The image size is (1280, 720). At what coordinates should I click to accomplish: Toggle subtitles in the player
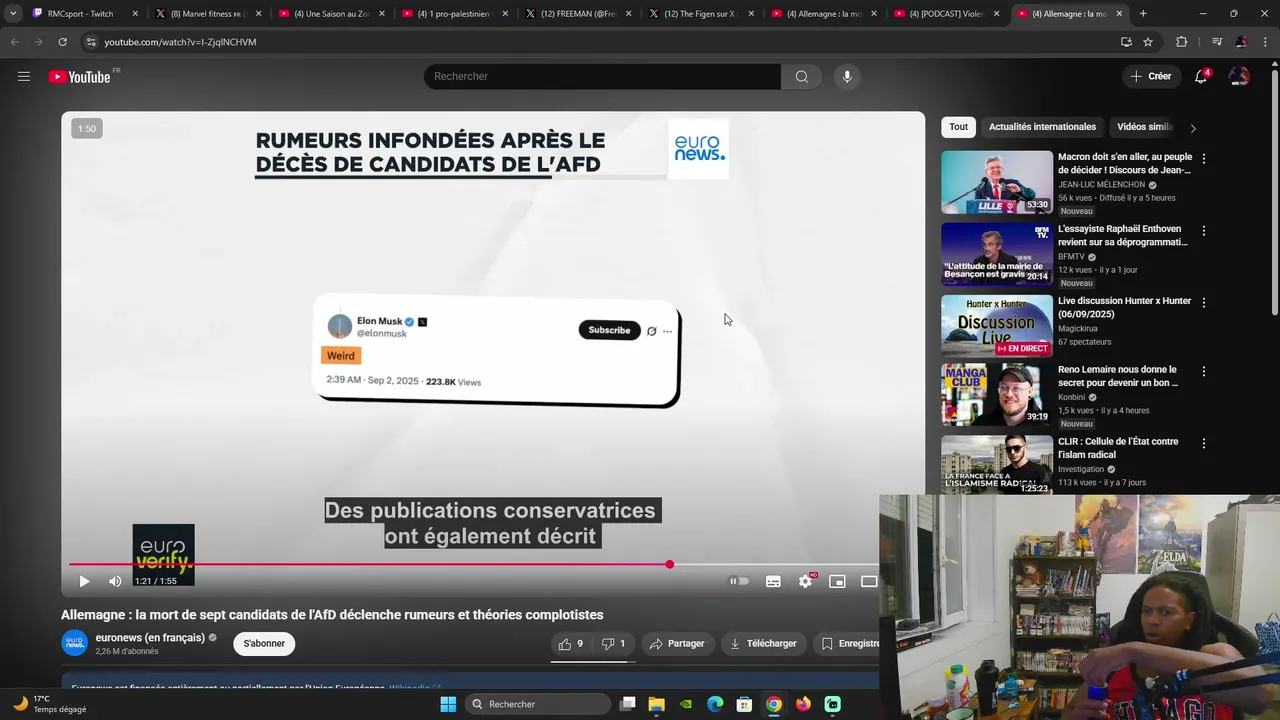click(773, 581)
